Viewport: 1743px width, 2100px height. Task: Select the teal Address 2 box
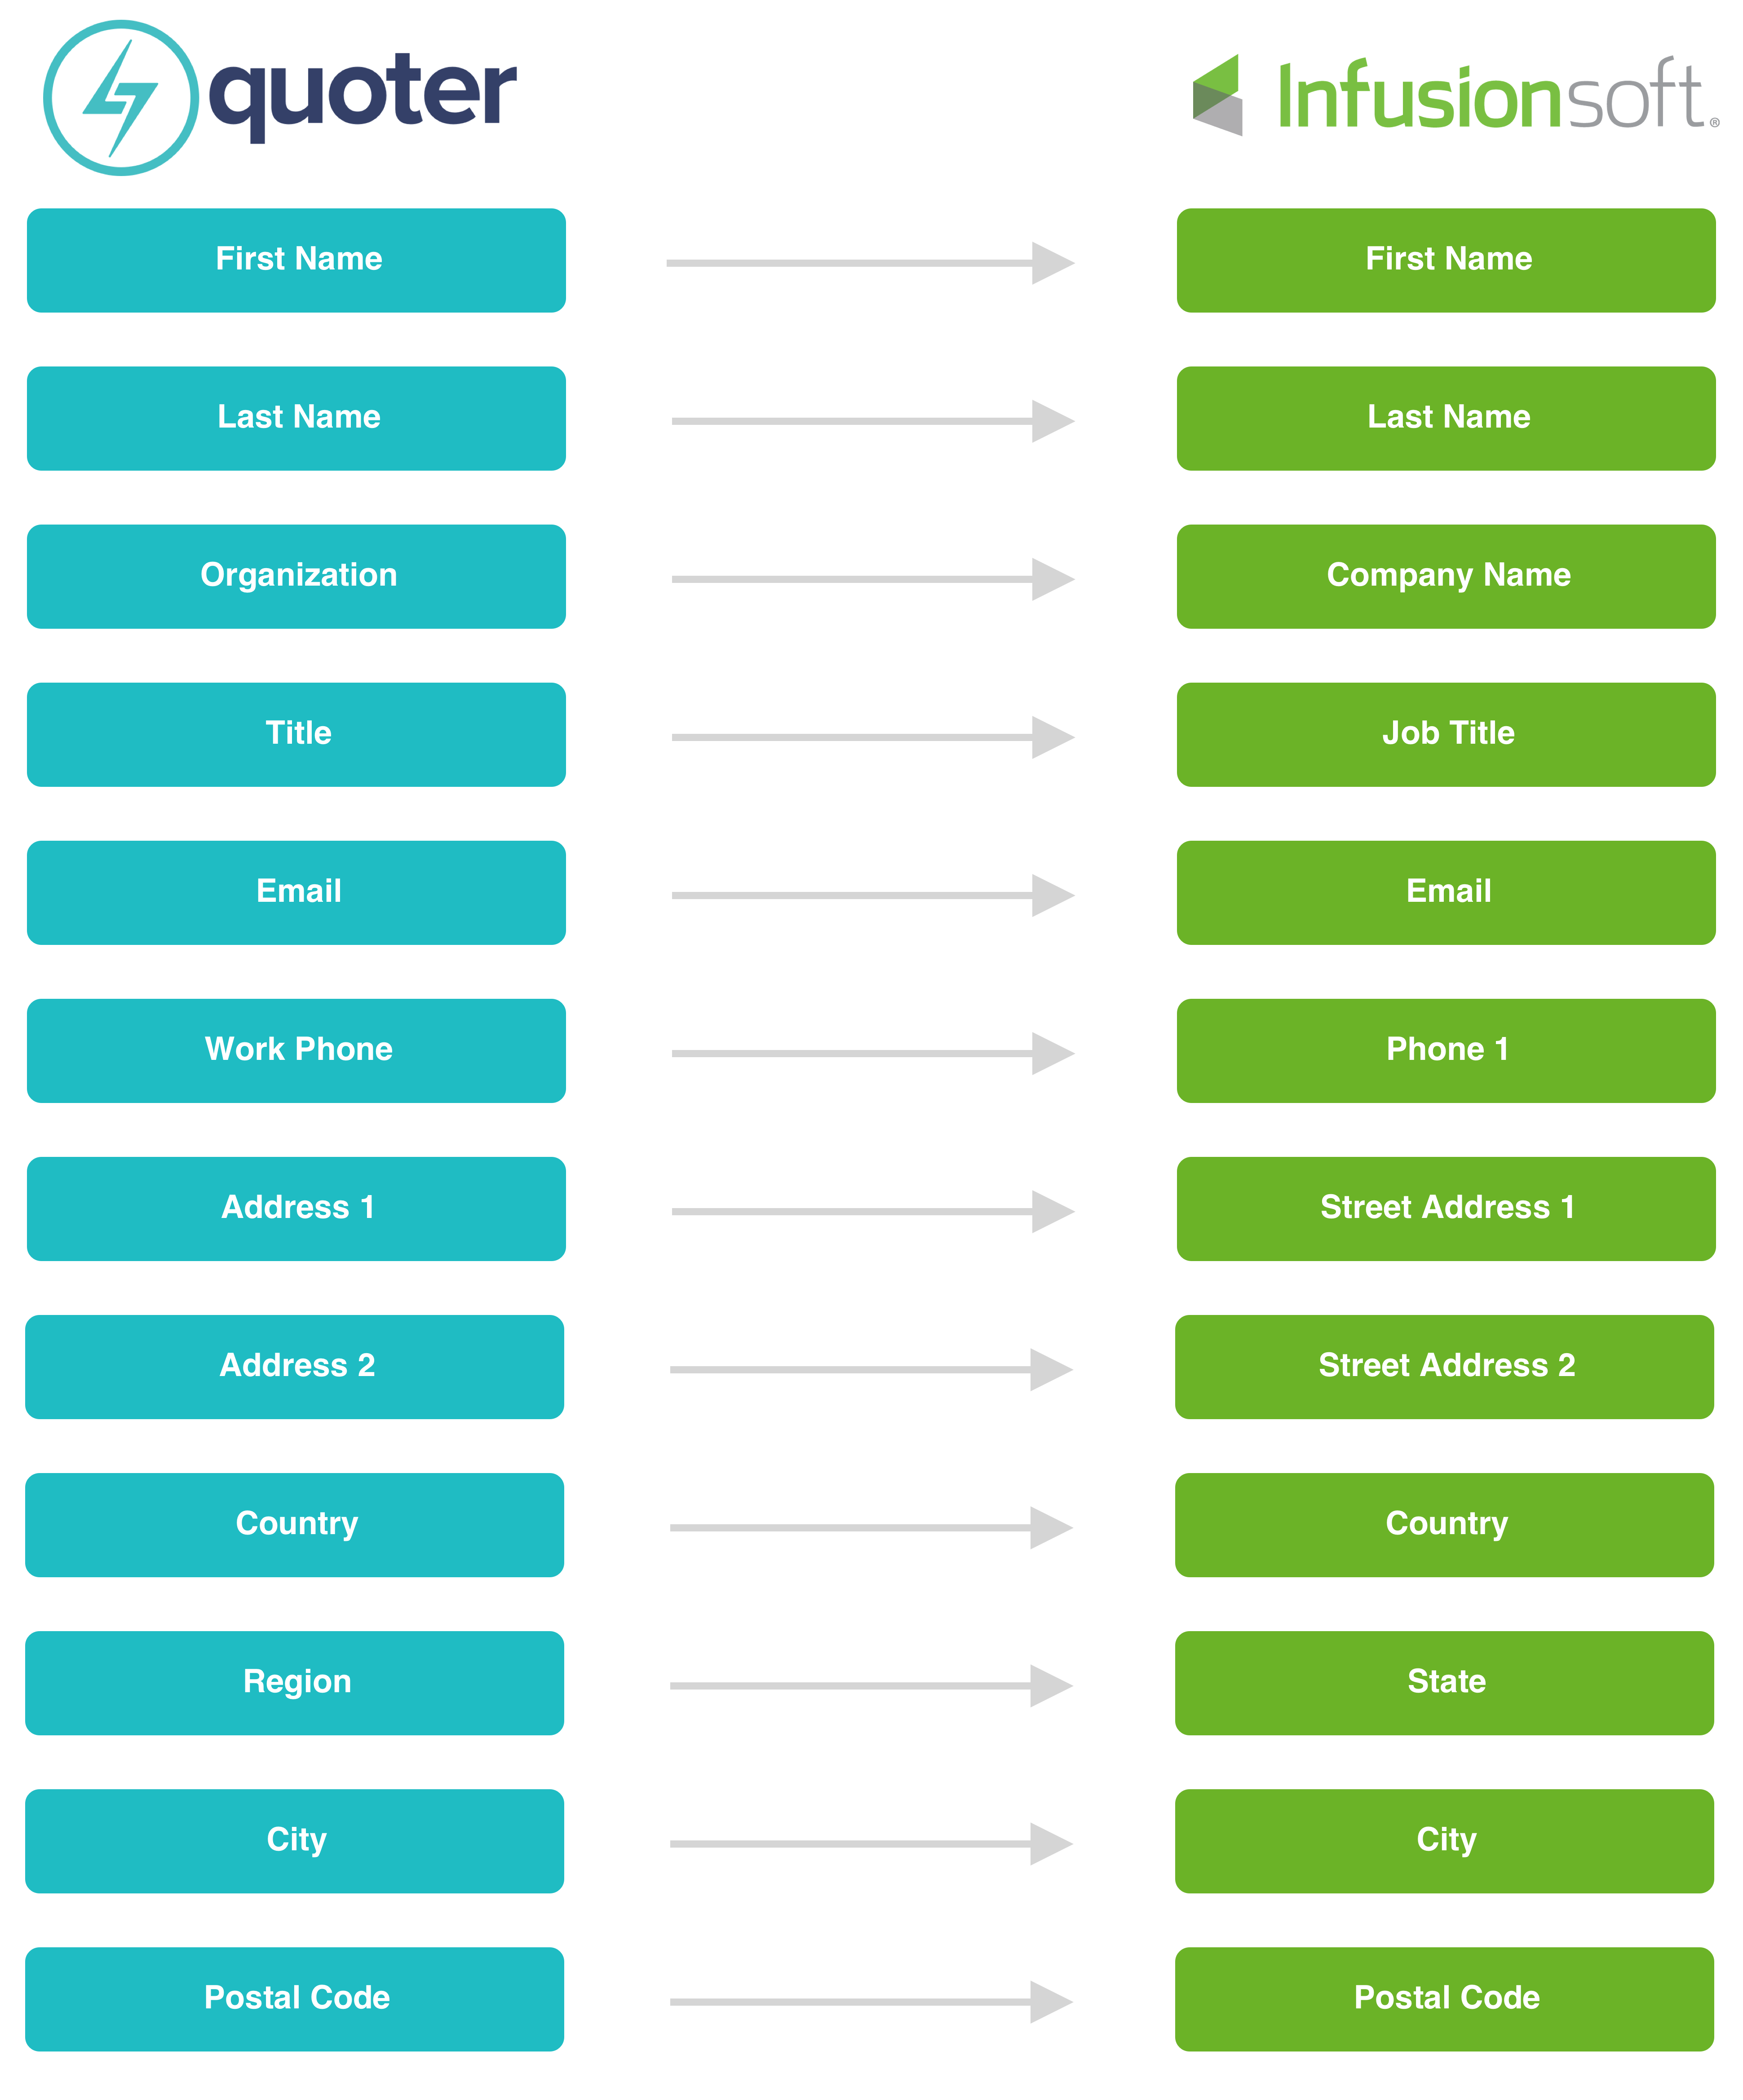294,1366
